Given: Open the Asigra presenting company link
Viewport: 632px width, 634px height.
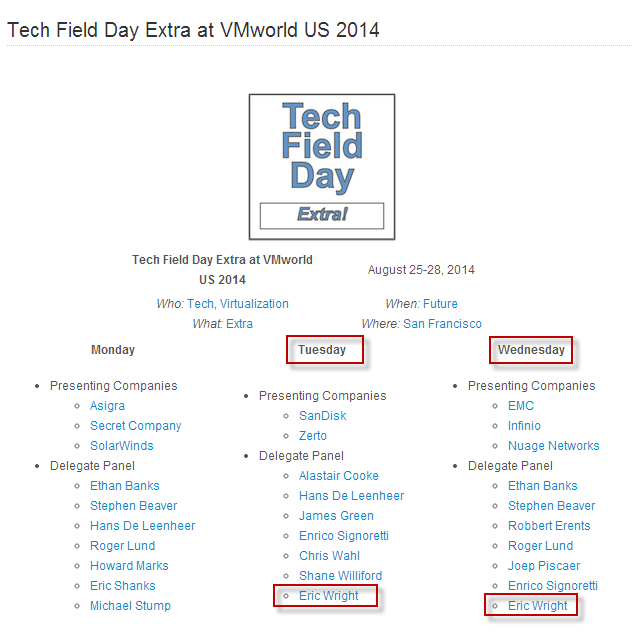Looking at the screenshot, I should coord(107,406).
